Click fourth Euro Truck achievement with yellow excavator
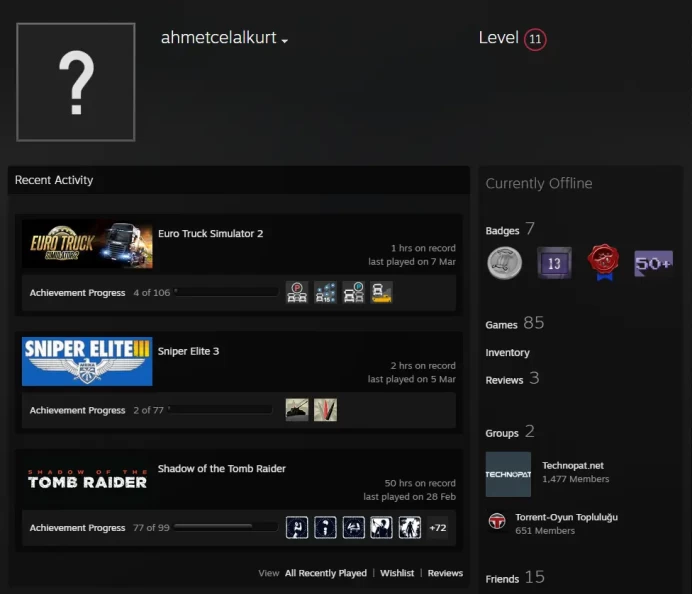The width and height of the screenshot is (692, 594). (382, 293)
